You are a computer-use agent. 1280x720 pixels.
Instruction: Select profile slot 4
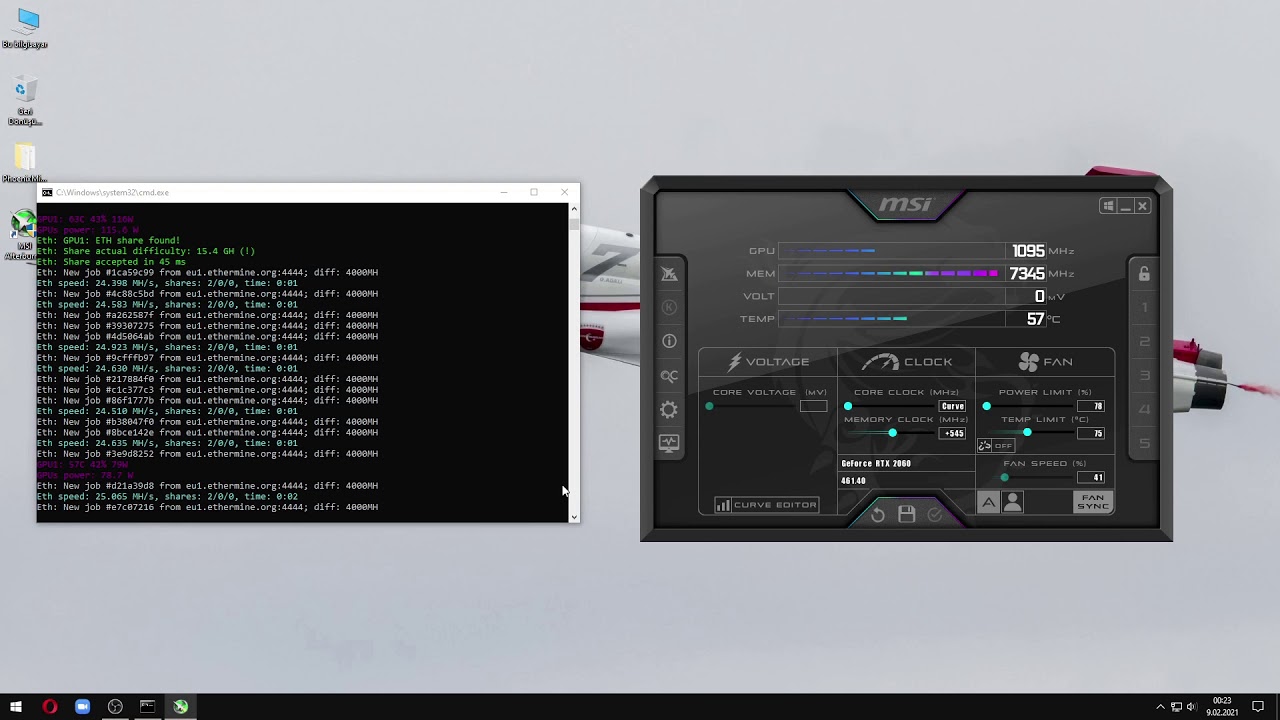pyautogui.click(x=1145, y=410)
